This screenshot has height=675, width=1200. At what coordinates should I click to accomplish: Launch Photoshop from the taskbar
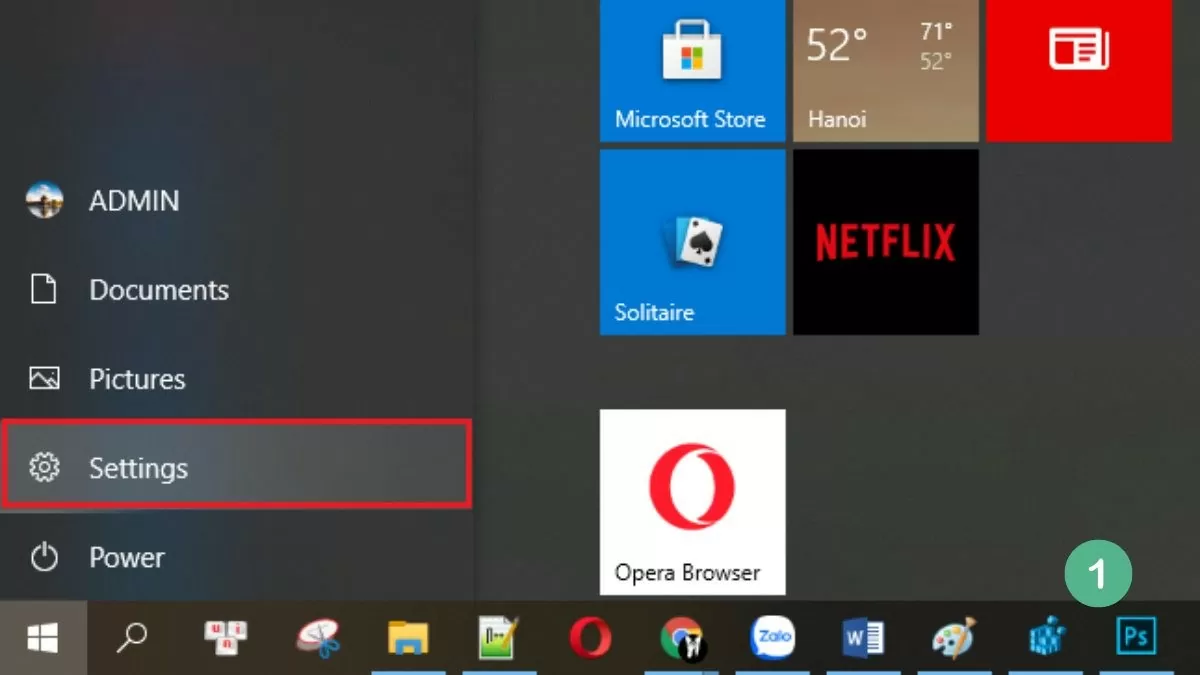pyautogui.click(x=1135, y=637)
